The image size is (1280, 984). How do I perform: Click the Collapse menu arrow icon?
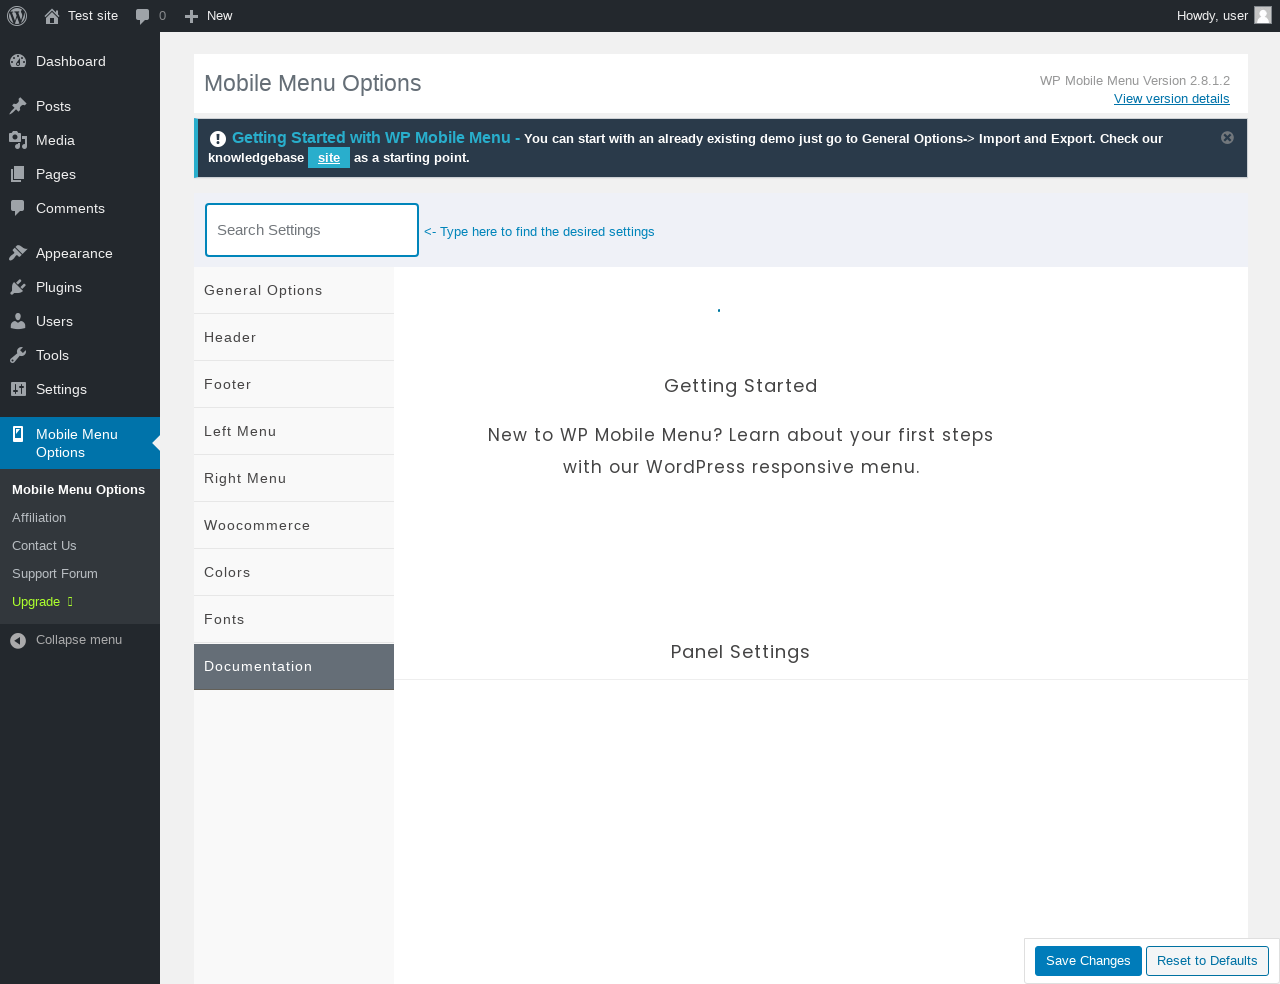(x=18, y=640)
